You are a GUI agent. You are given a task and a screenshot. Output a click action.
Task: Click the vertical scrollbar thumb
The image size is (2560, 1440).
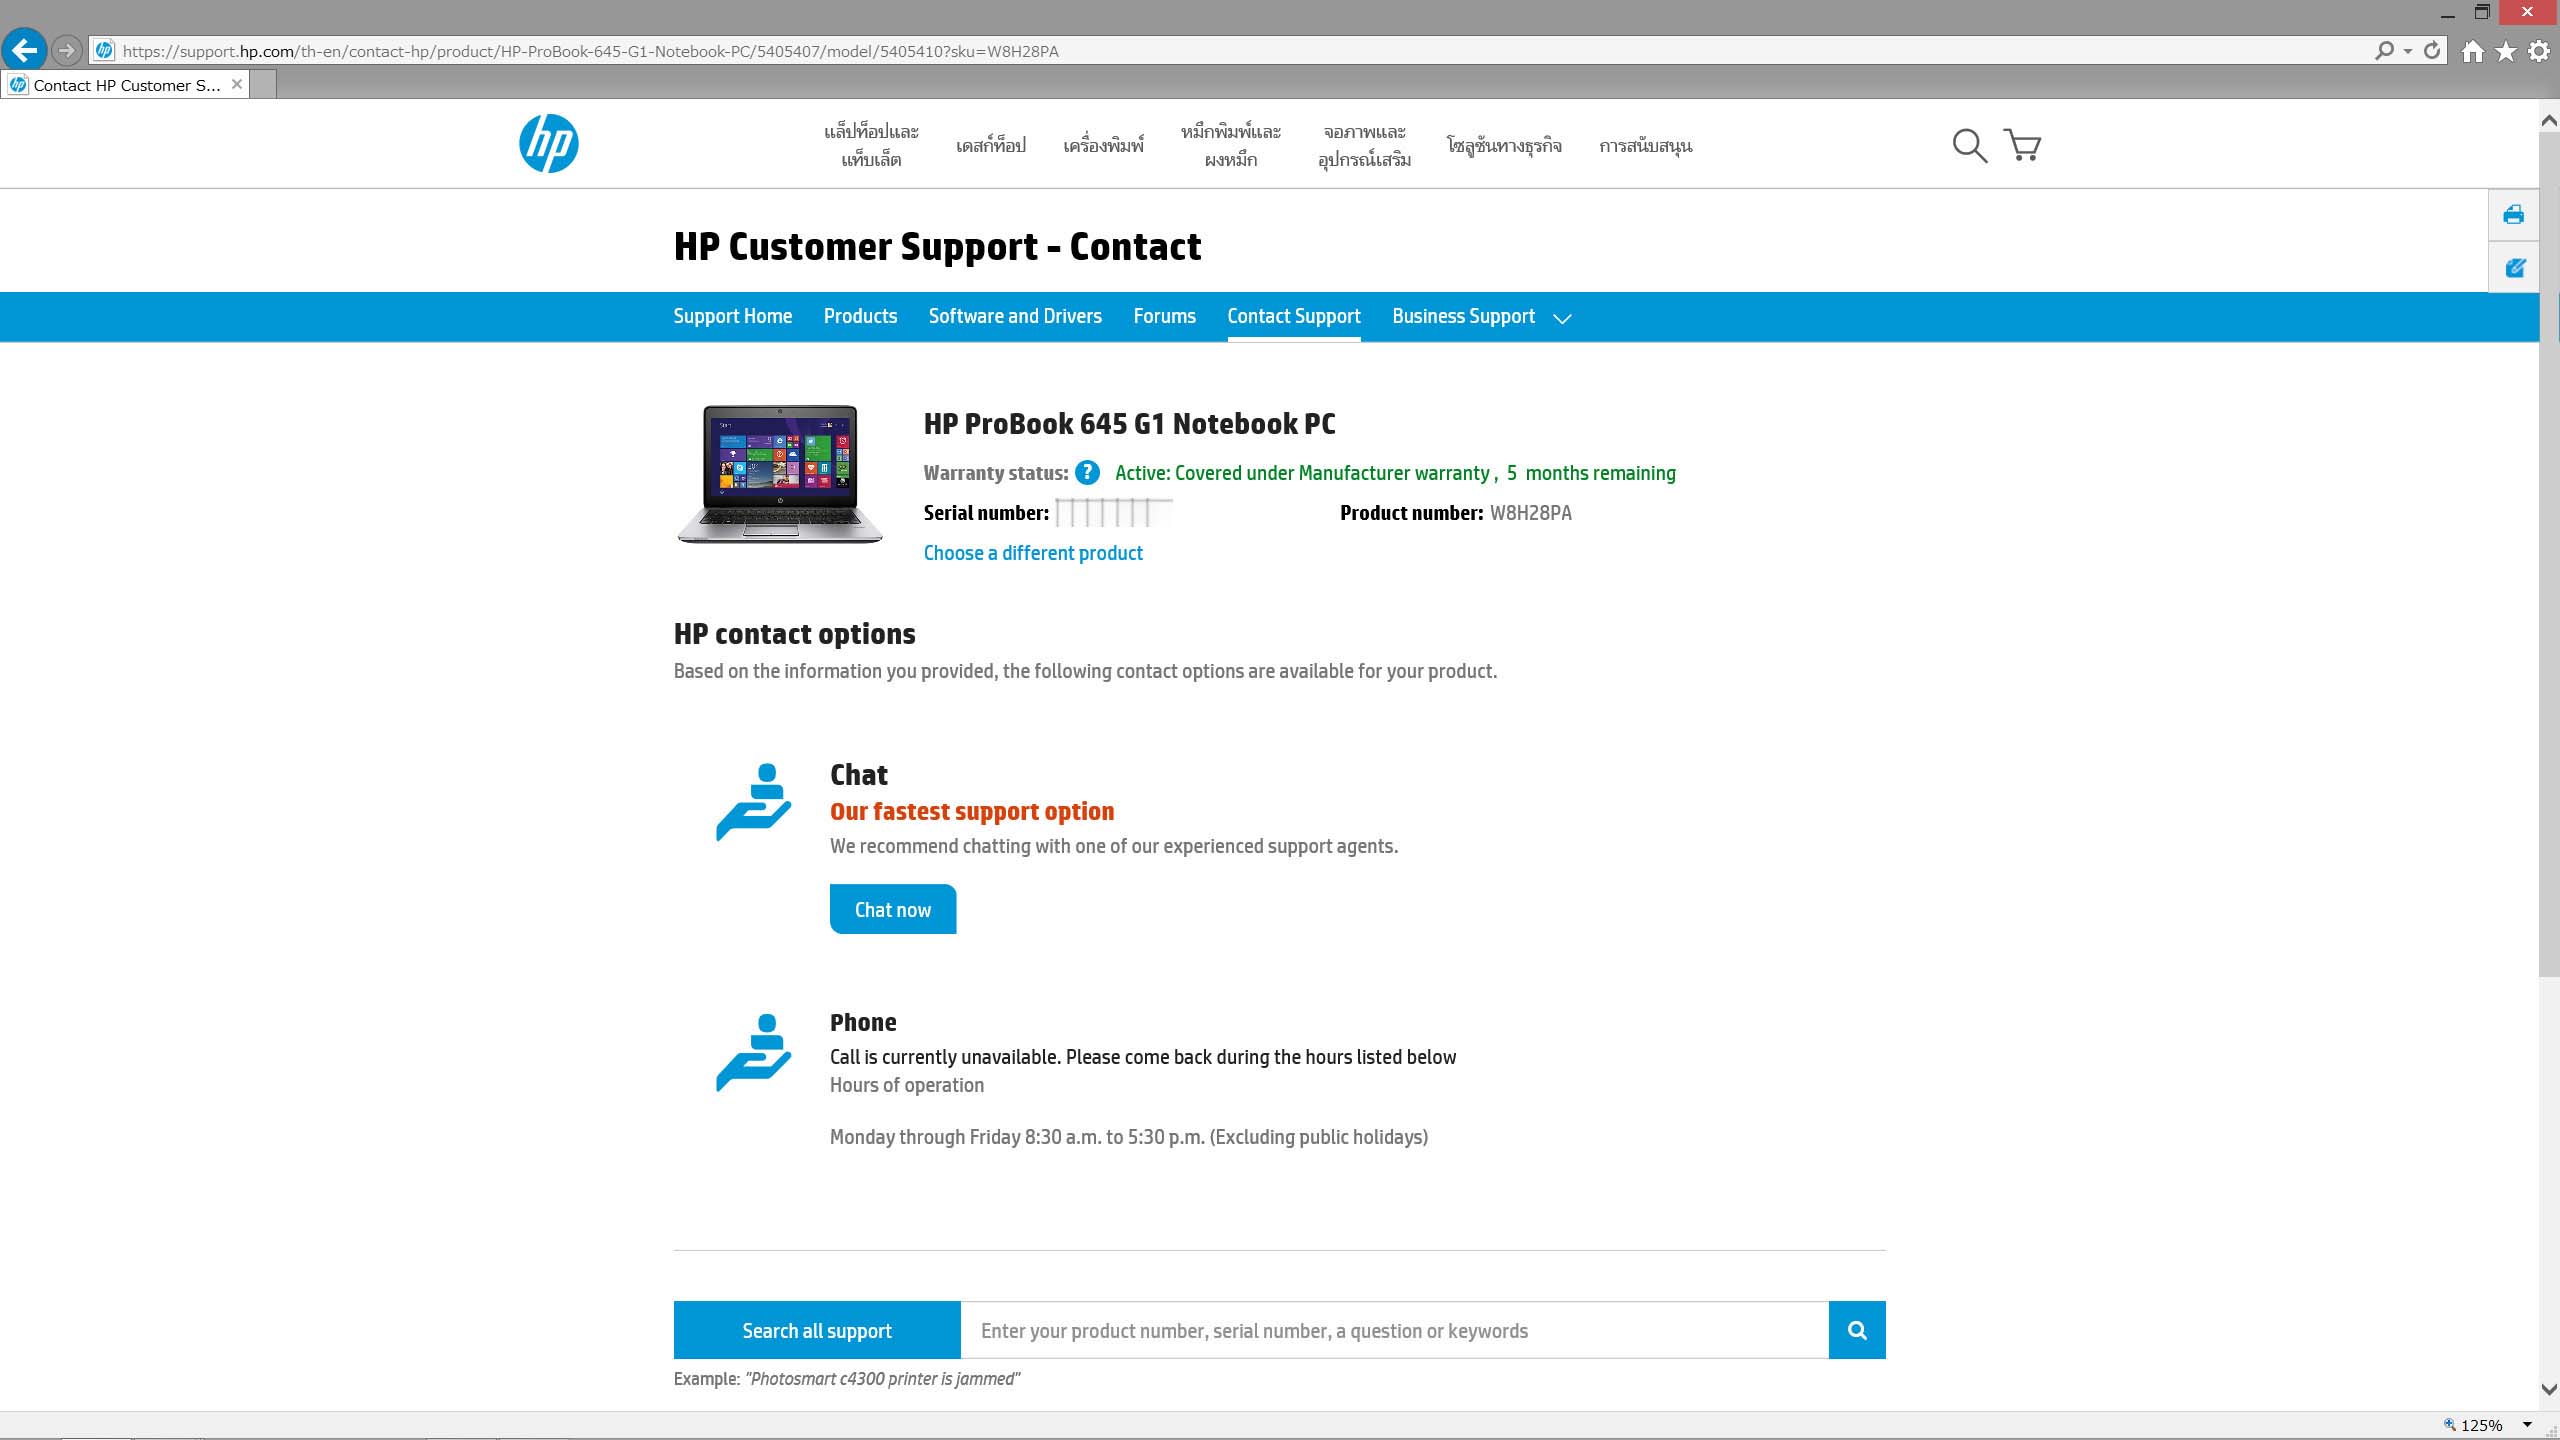click(x=2549, y=555)
